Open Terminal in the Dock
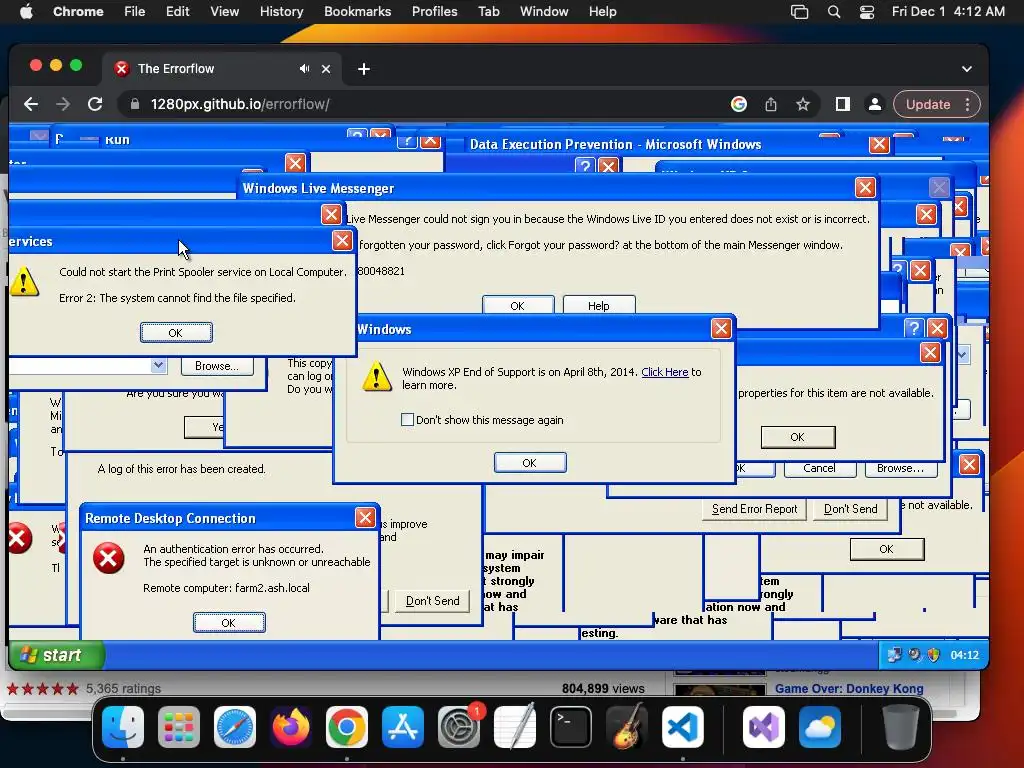Image resolution: width=1024 pixels, height=768 pixels. pyautogui.click(x=571, y=727)
